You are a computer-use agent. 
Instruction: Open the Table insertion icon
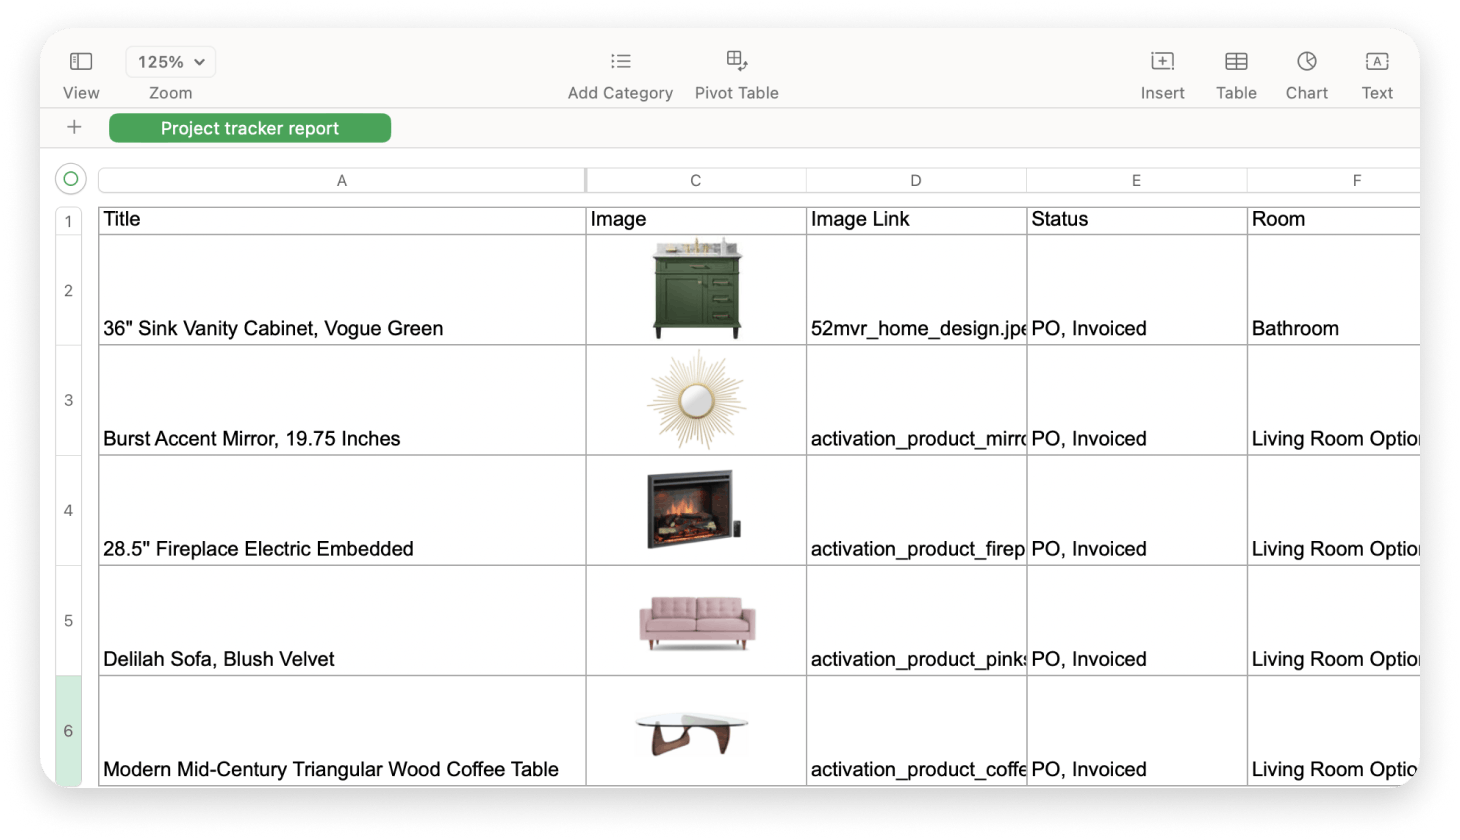click(1236, 61)
